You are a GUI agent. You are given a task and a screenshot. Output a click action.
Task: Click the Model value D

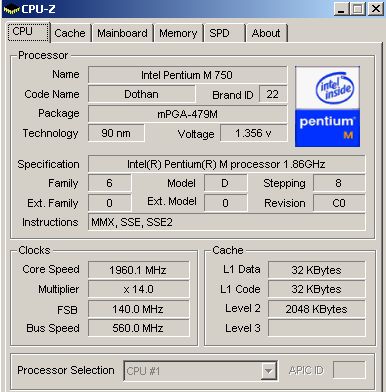(226, 183)
